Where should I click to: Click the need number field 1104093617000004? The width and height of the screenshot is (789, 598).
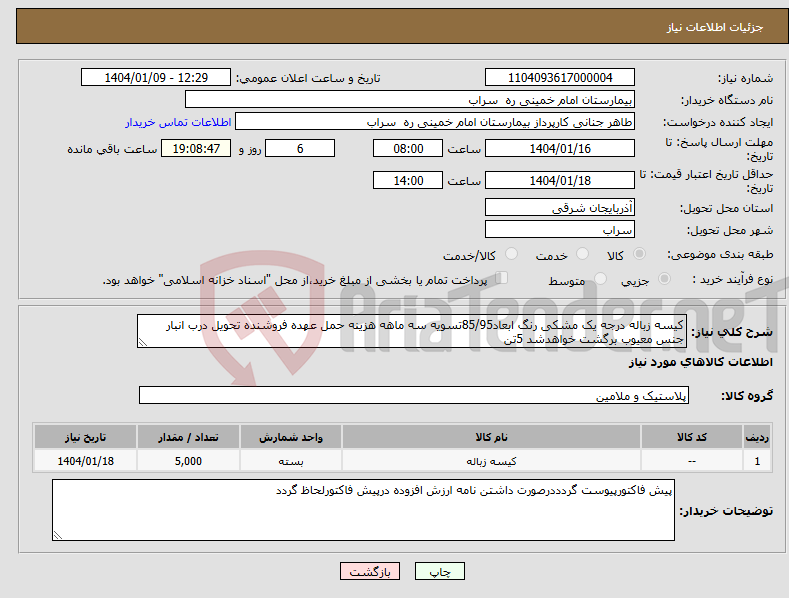point(560,78)
